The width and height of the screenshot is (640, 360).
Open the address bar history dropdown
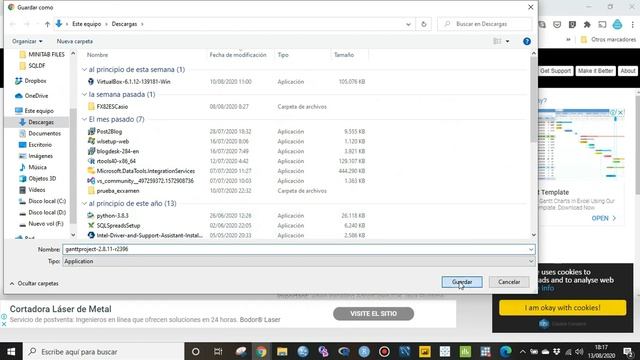coord(408,24)
